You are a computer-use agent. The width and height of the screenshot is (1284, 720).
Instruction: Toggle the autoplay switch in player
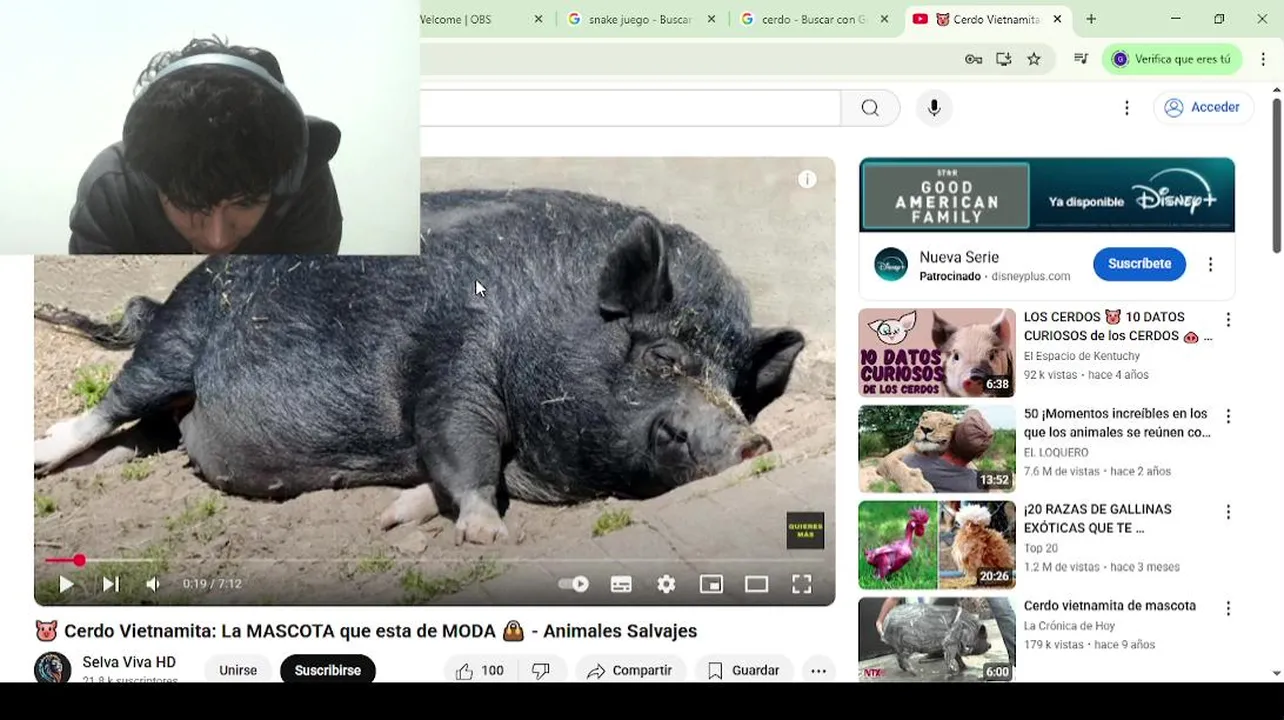(573, 584)
